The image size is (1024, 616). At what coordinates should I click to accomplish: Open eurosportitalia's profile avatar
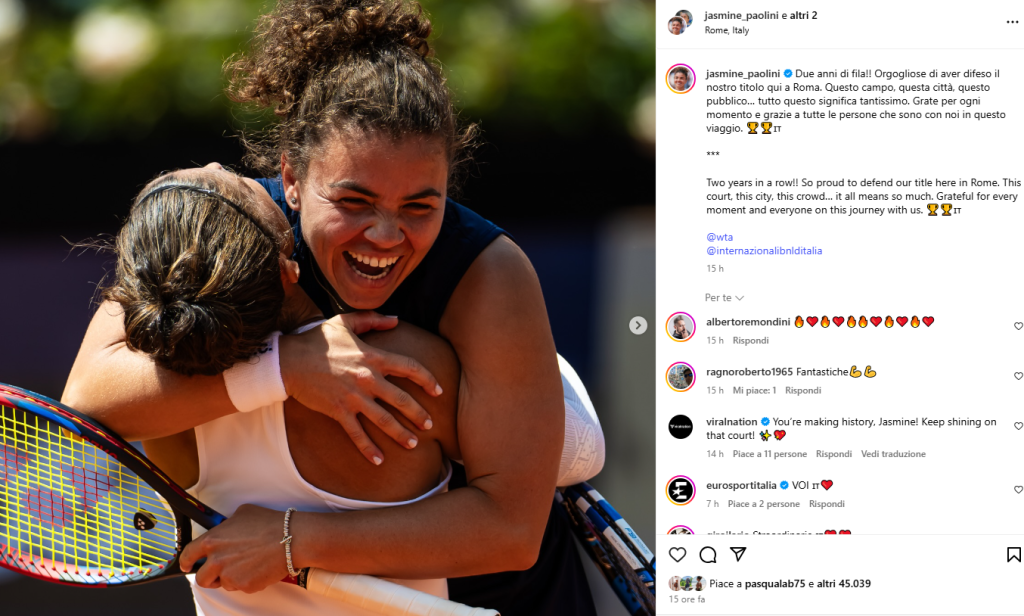pyautogui.click(x=680, y=491)
